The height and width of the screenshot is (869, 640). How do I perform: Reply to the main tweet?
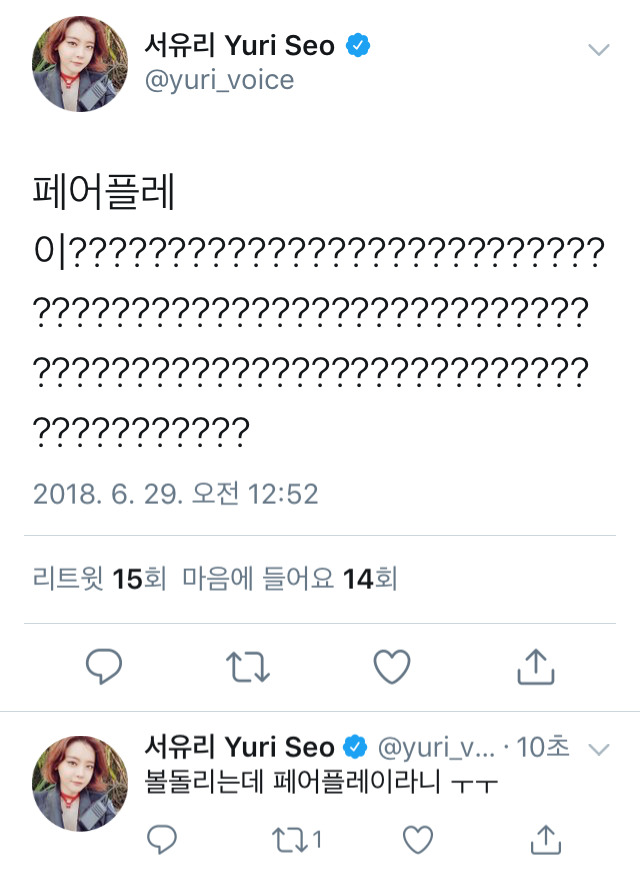point(104,666)
